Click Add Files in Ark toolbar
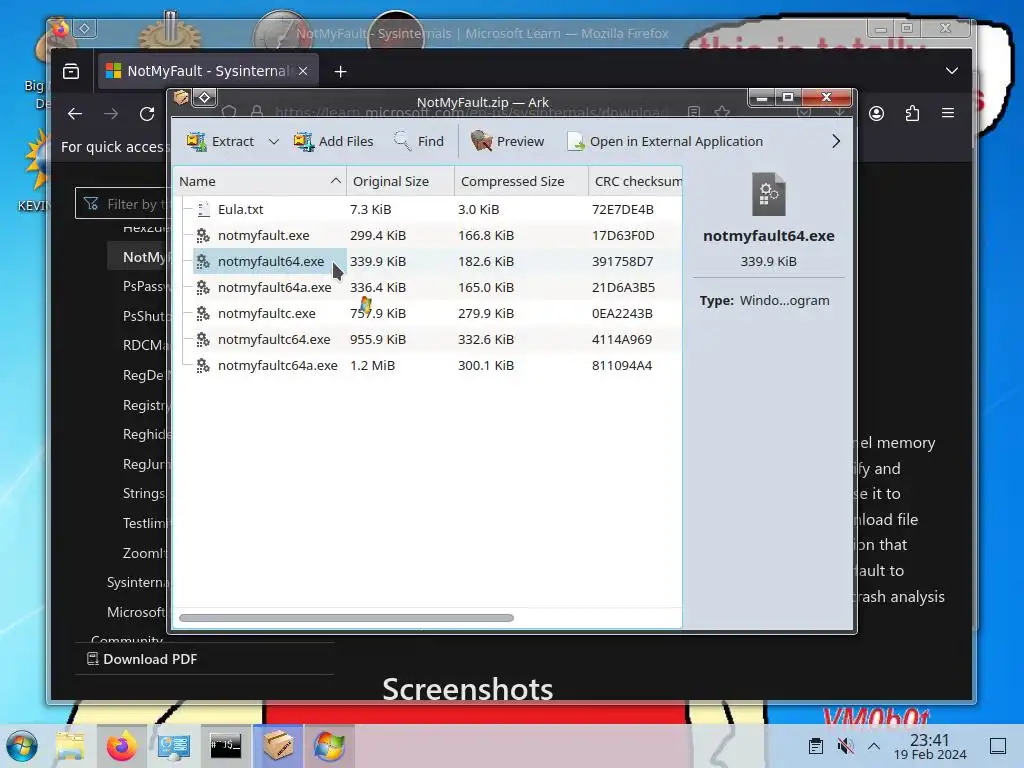Image resolution: width=1024 pixels, height=768 pixels. point(333,141)
